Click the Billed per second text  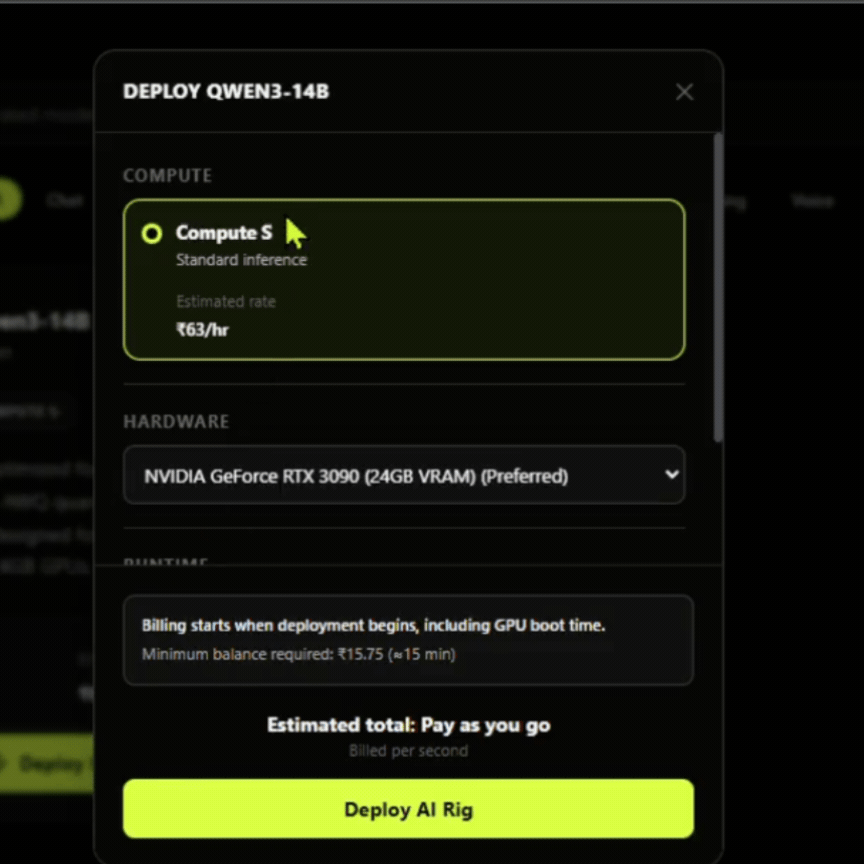coord(408,750)
